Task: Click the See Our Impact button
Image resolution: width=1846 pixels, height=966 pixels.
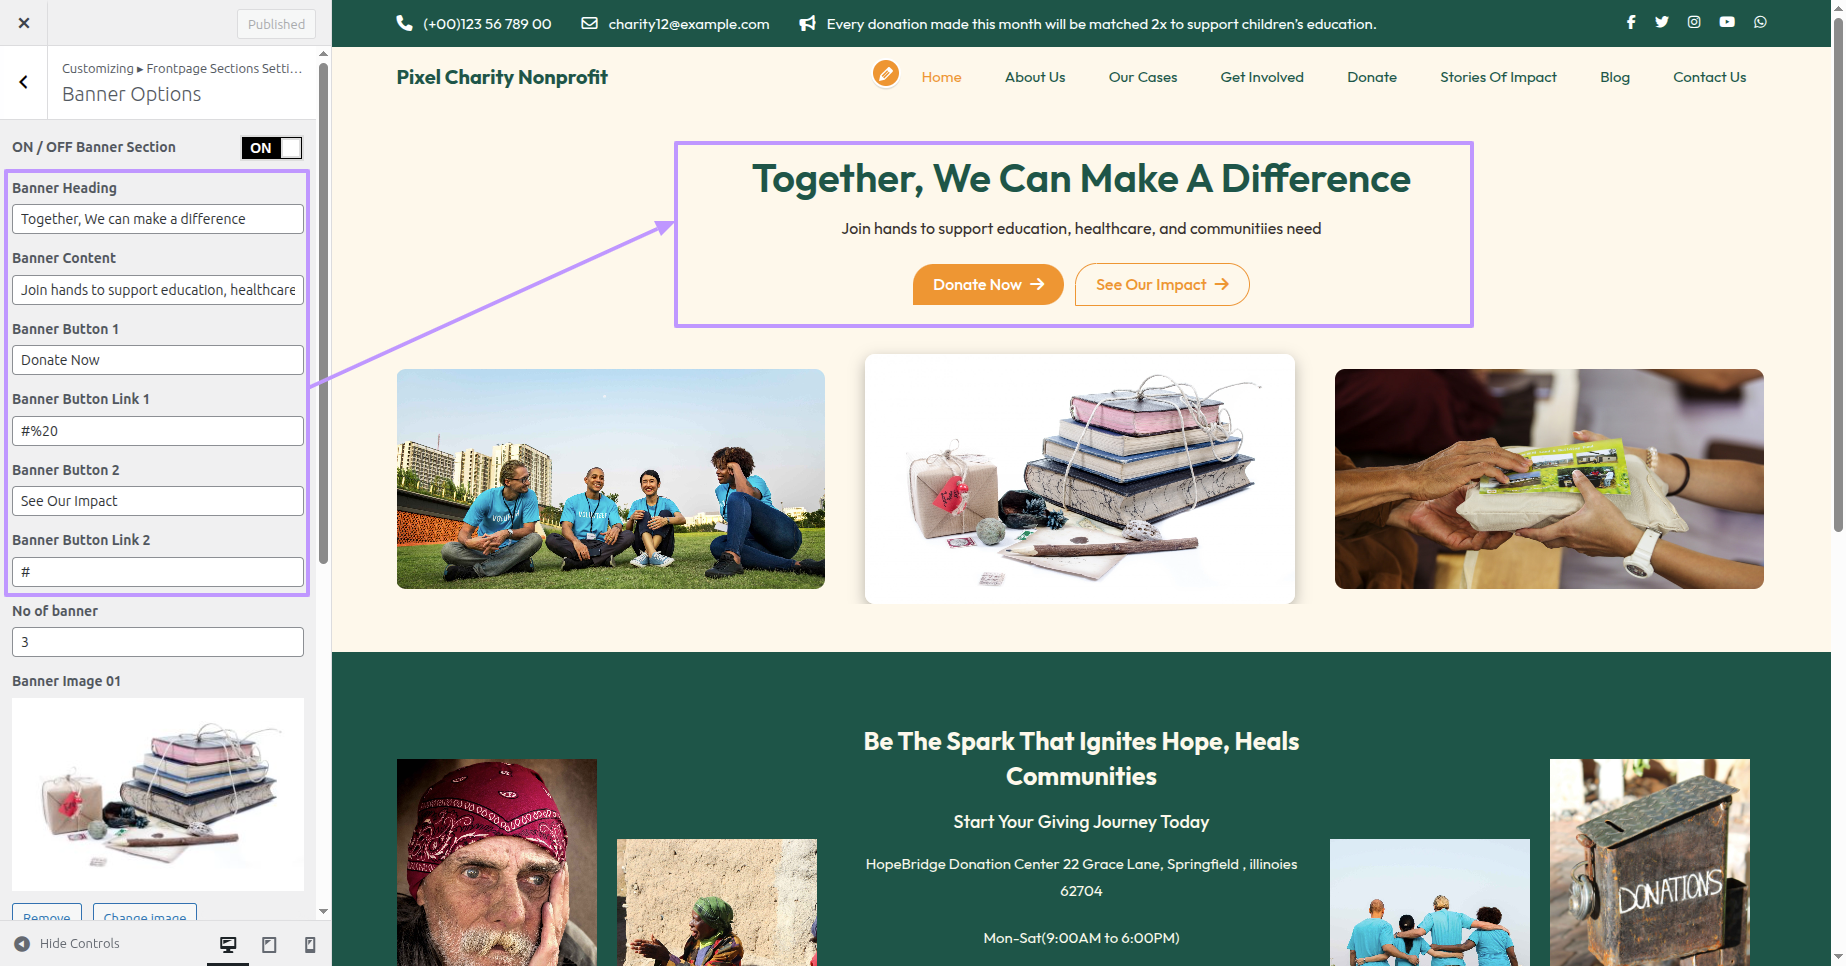Action: pyautogui.click(x=1162, y=284)
